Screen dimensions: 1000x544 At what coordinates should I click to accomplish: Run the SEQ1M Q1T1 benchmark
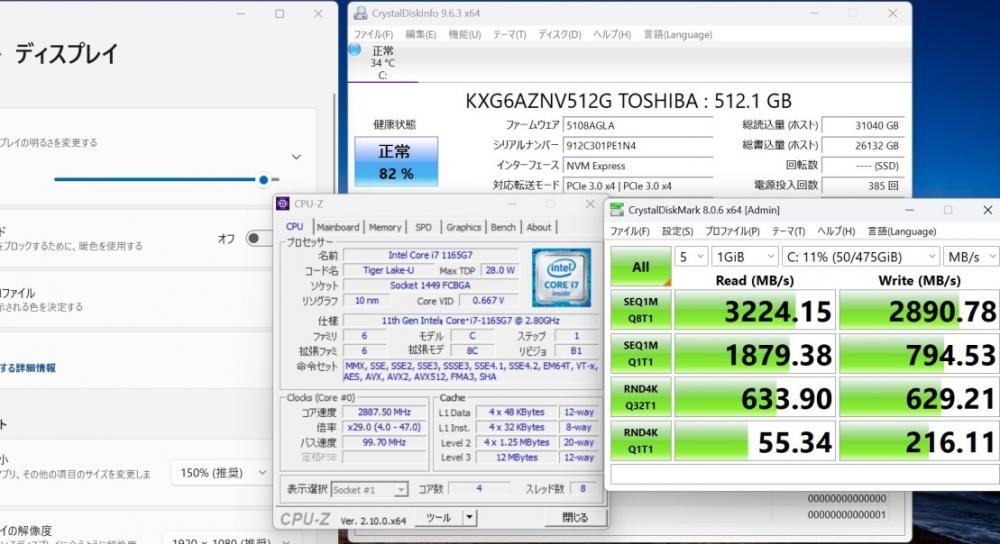pyautogui.click(x=640, y=353)
